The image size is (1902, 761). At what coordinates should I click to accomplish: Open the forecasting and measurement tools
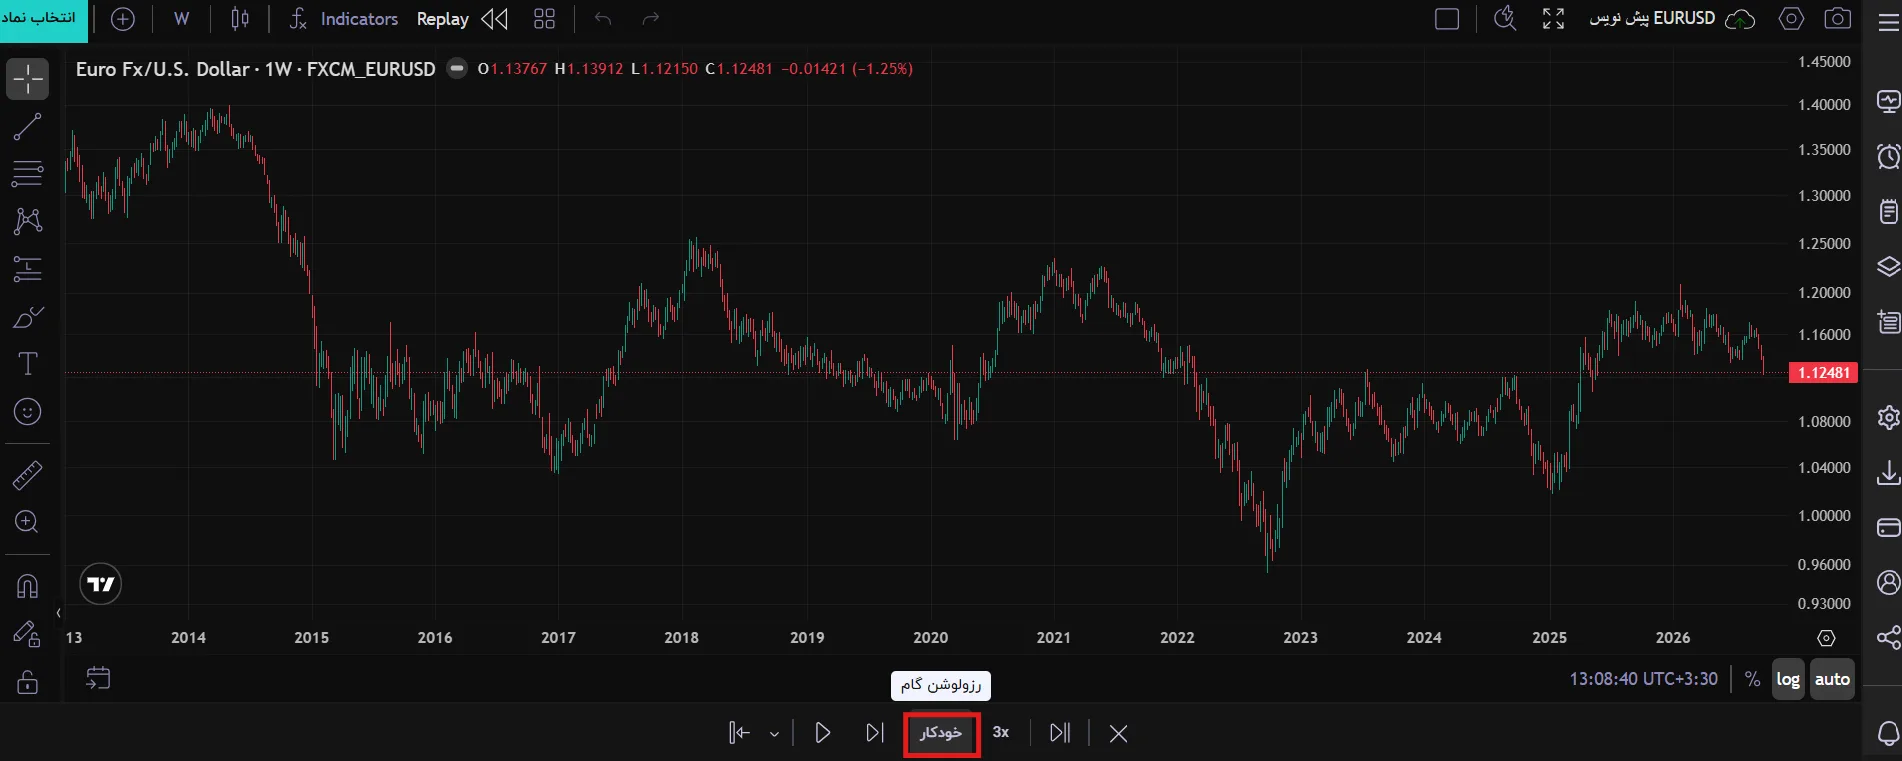pos(28,269)
